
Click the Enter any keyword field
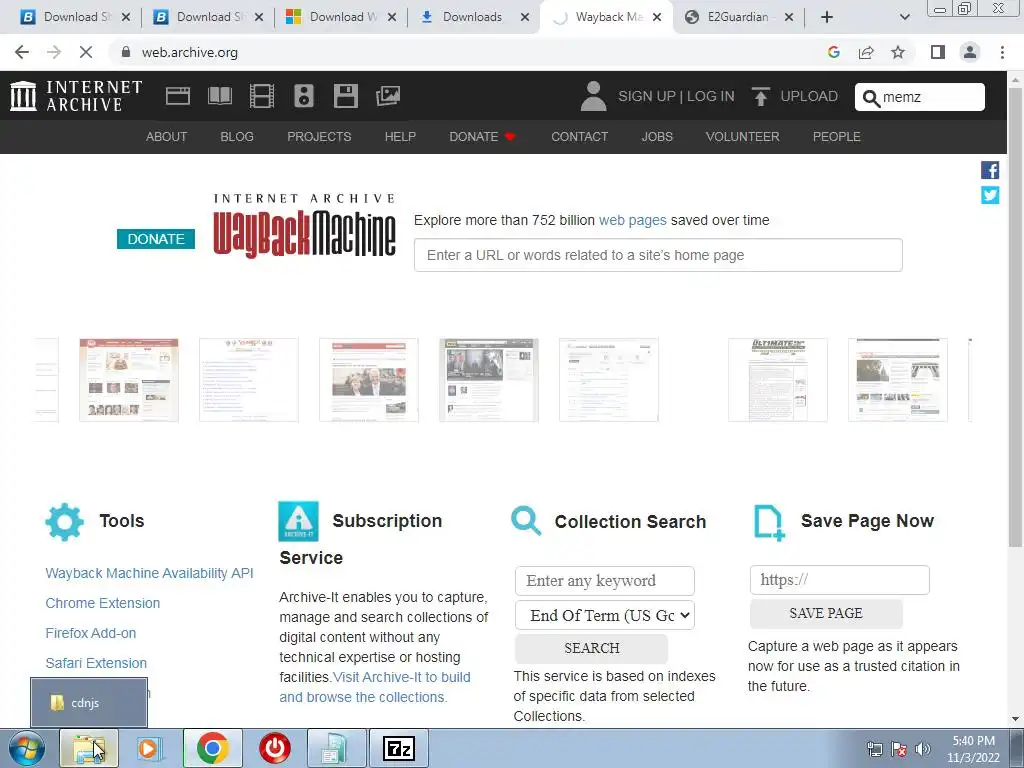[605, 581]
